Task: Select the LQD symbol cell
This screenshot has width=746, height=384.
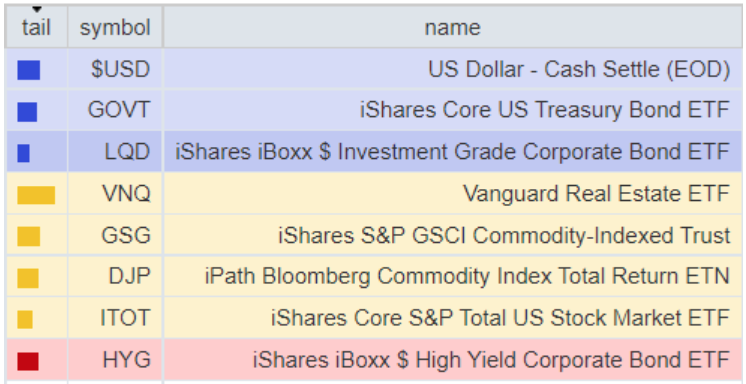Action: pyautogui.click(x=115, y=152)
